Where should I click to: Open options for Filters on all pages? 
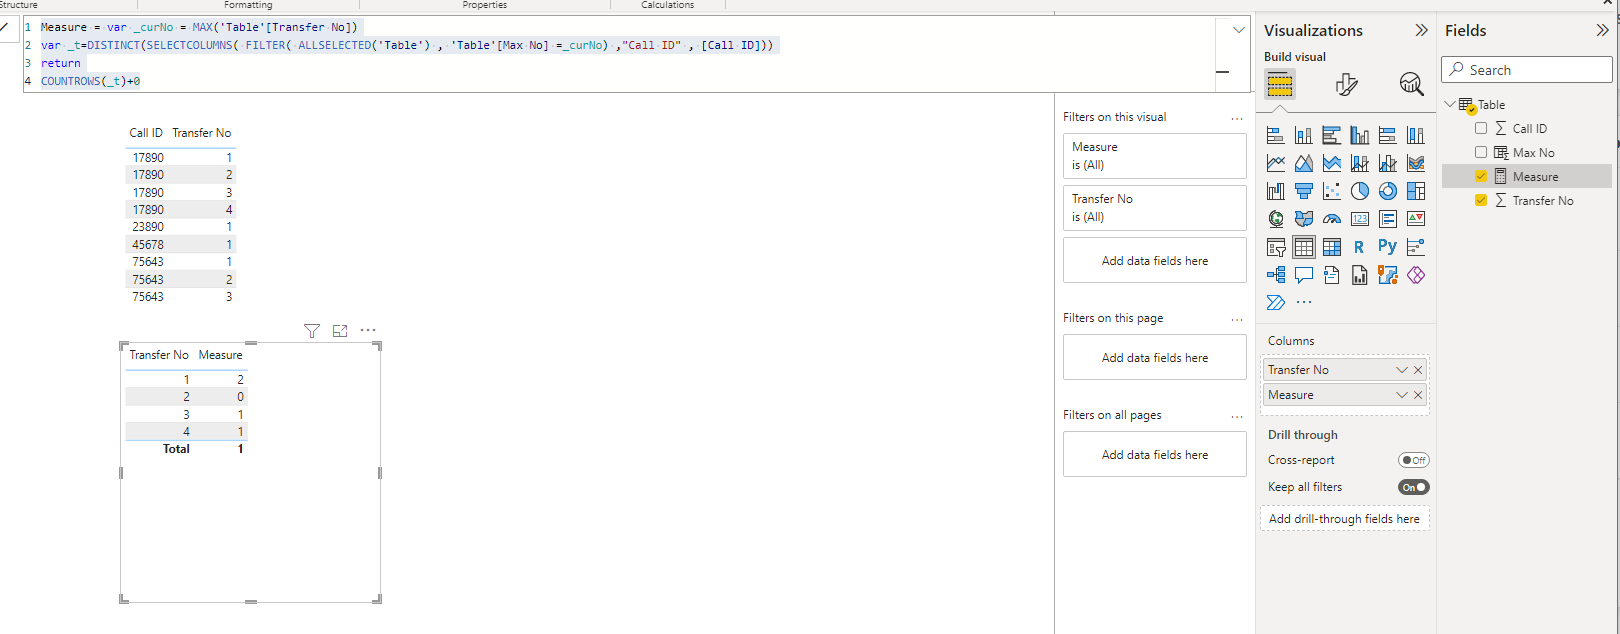pos(1237,416)
